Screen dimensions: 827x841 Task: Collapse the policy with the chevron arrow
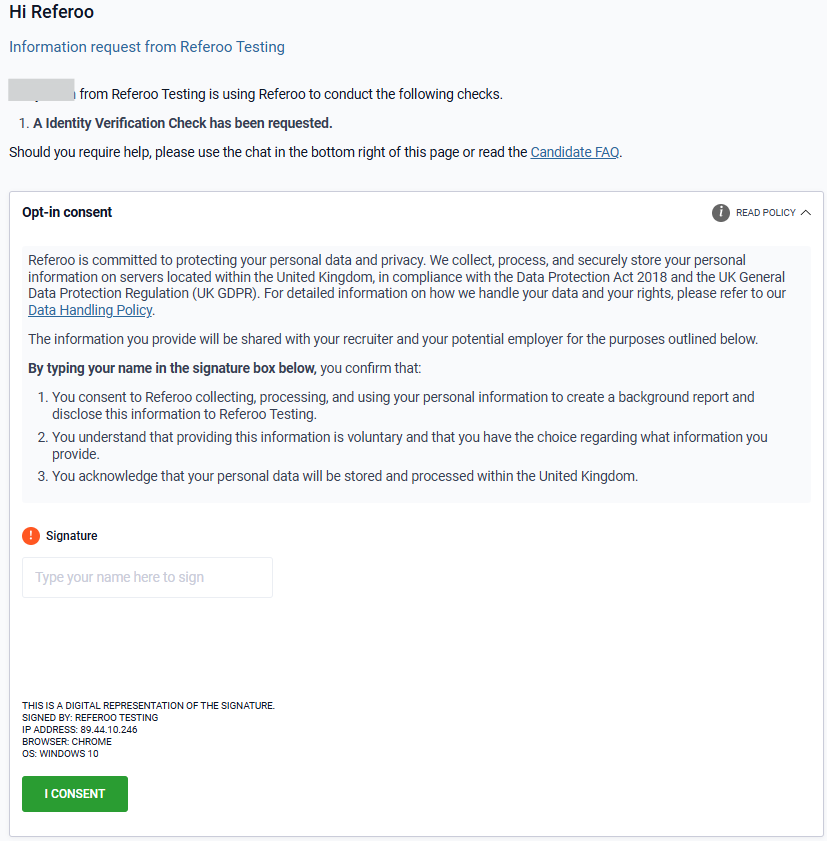pyautogui.click(x=806, y=213)
